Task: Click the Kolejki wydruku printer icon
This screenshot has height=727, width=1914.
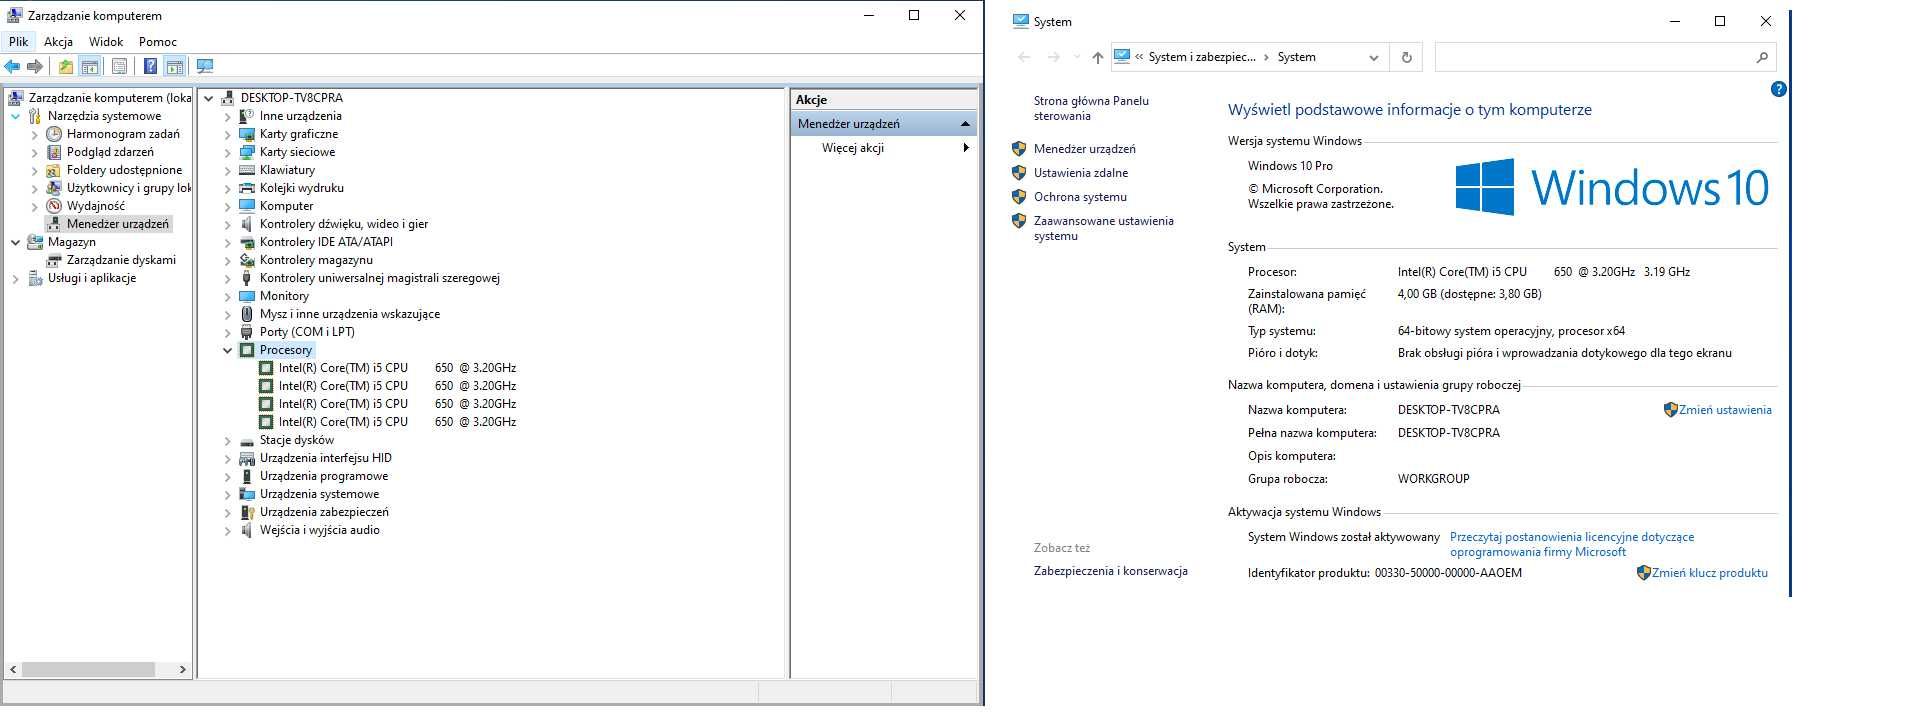Action: point(247,188)
